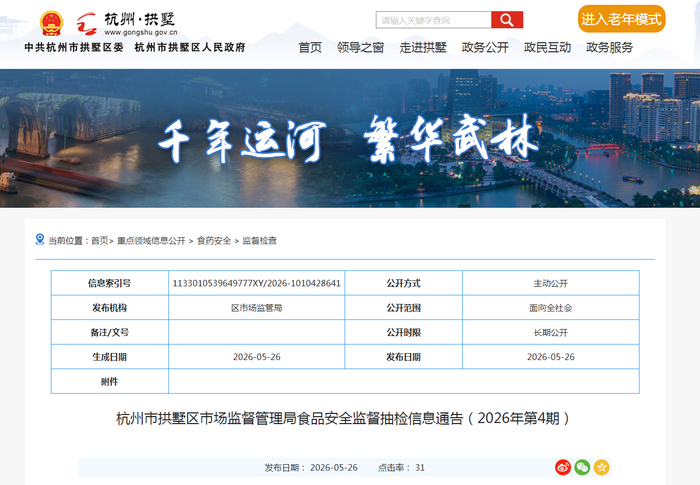Click the 公开时限 label cell
Screen dimensions: 700x485
tap(404, 332)
